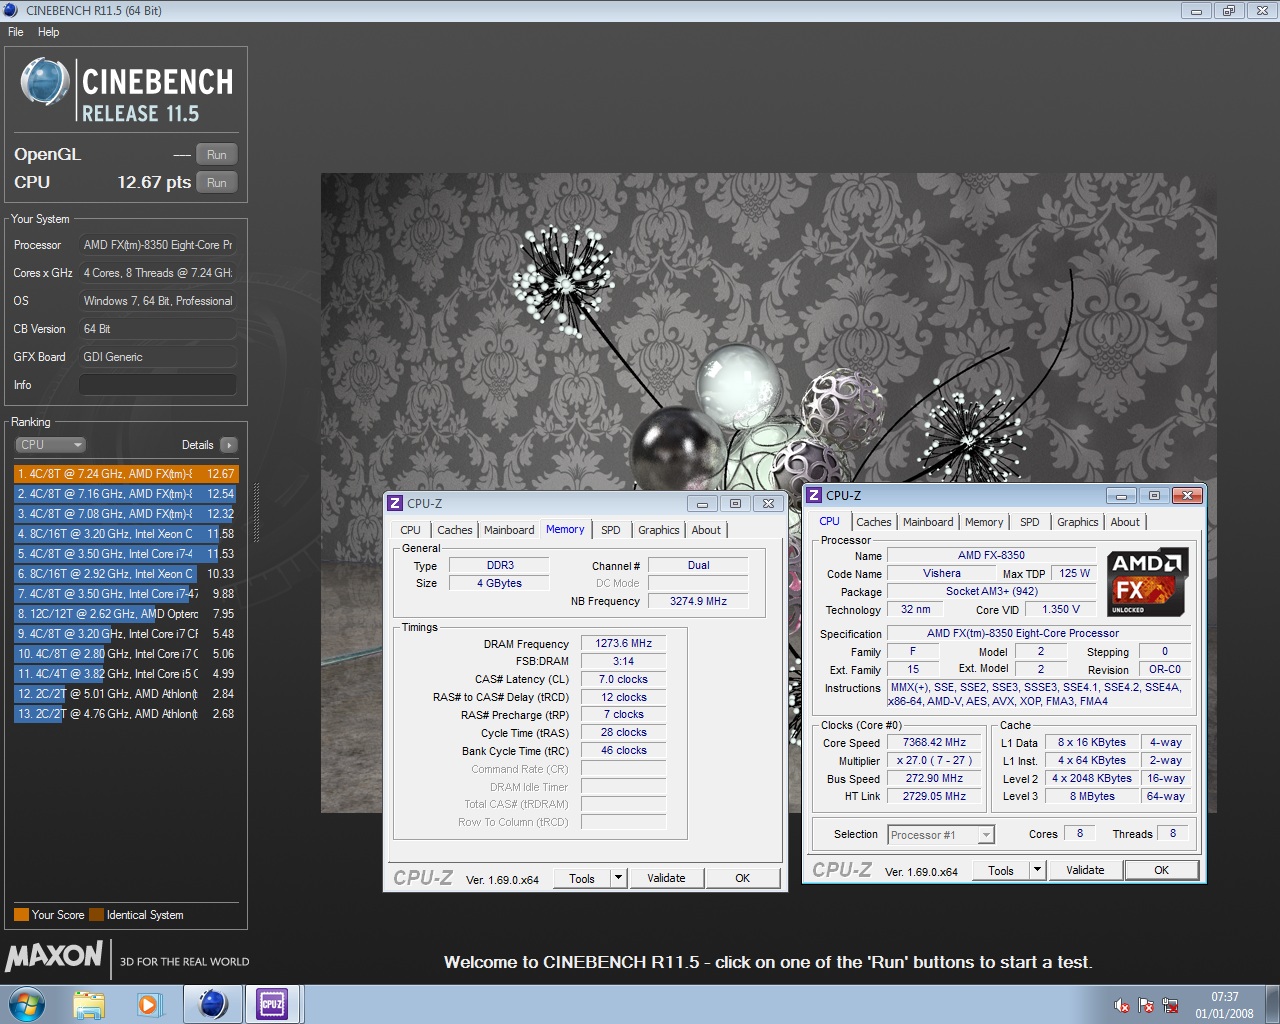Open the CPU ranking type dropdown
The image size is (1280, 1024).
click(50, 445)
